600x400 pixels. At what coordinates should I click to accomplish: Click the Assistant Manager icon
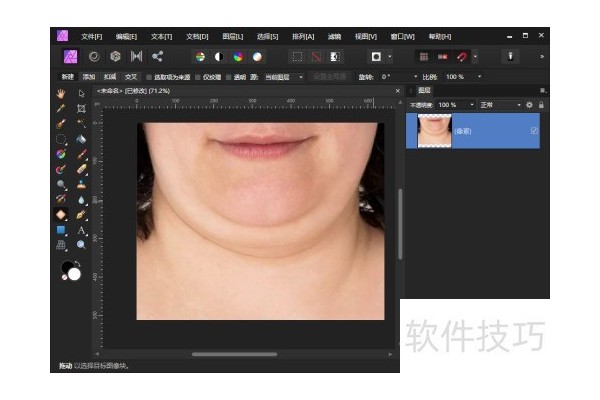point(510,57)
